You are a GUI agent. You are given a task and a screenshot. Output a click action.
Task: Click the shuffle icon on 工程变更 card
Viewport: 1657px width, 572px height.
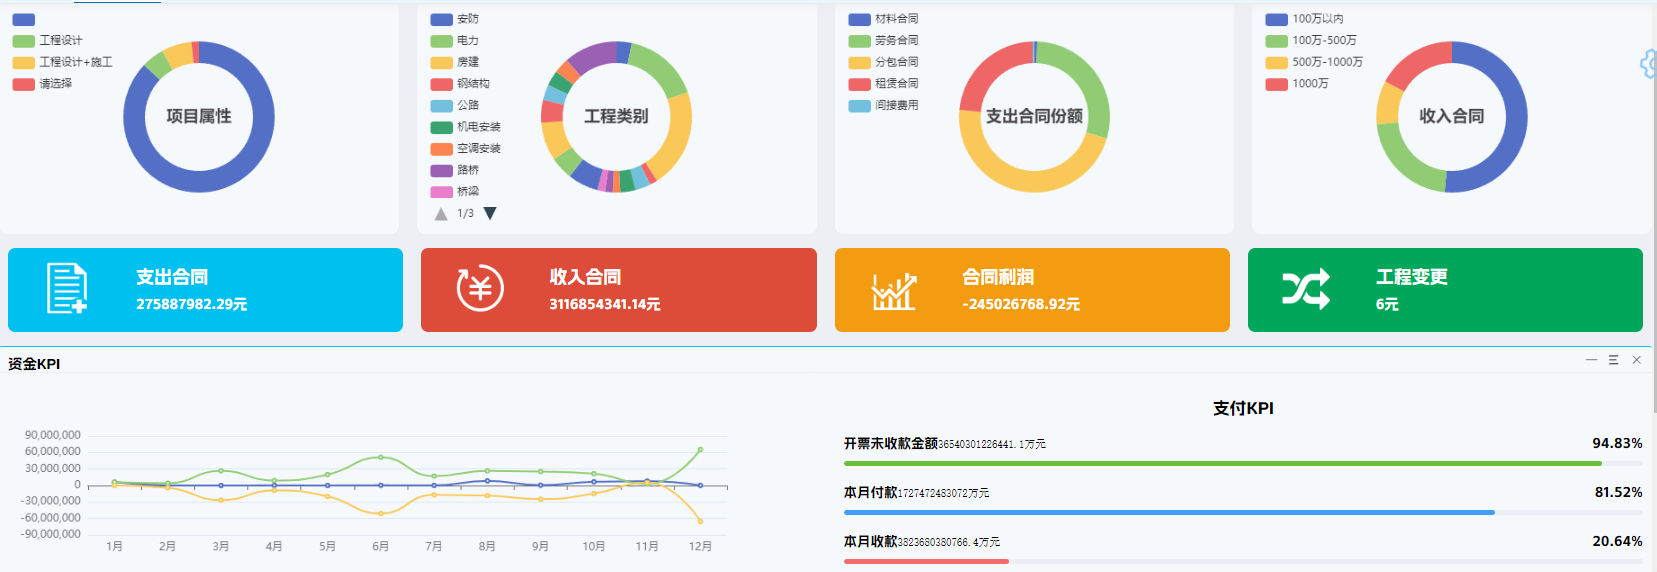point(1306,289)
